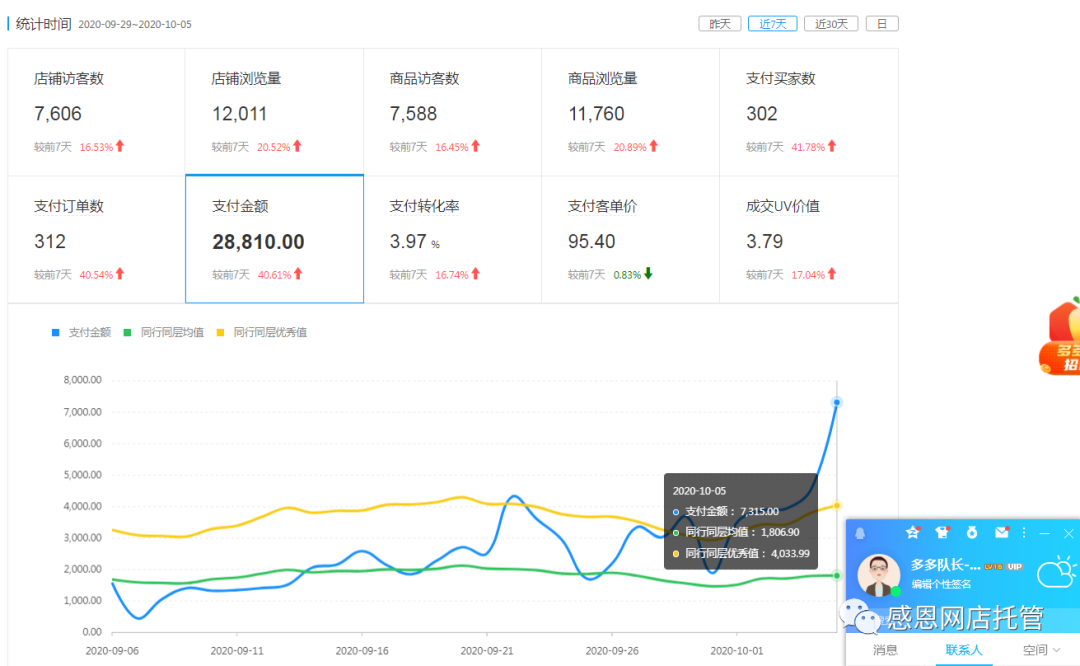Toggle the blue 支付金额 legend item
Screen dimensions: 1080x666
(x=81, y=333)
